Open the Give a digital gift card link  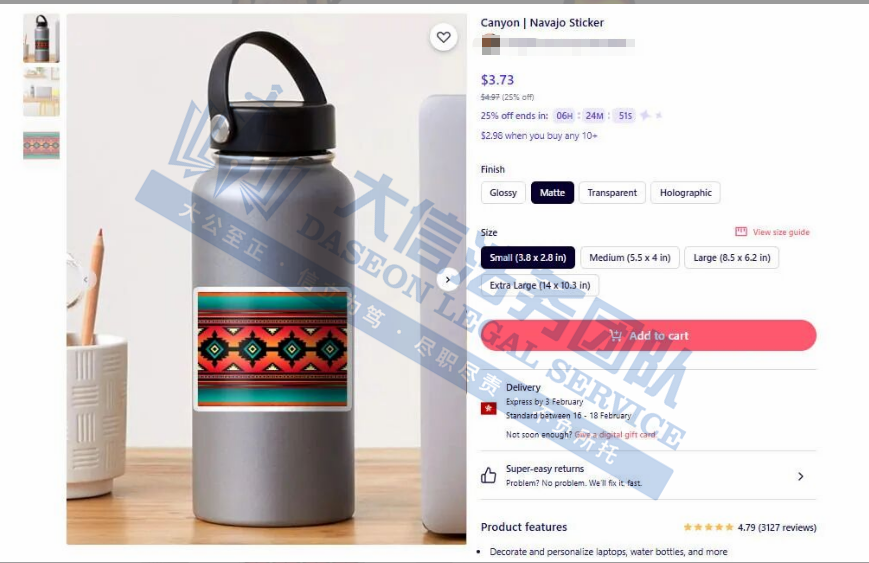click(615, 434)
